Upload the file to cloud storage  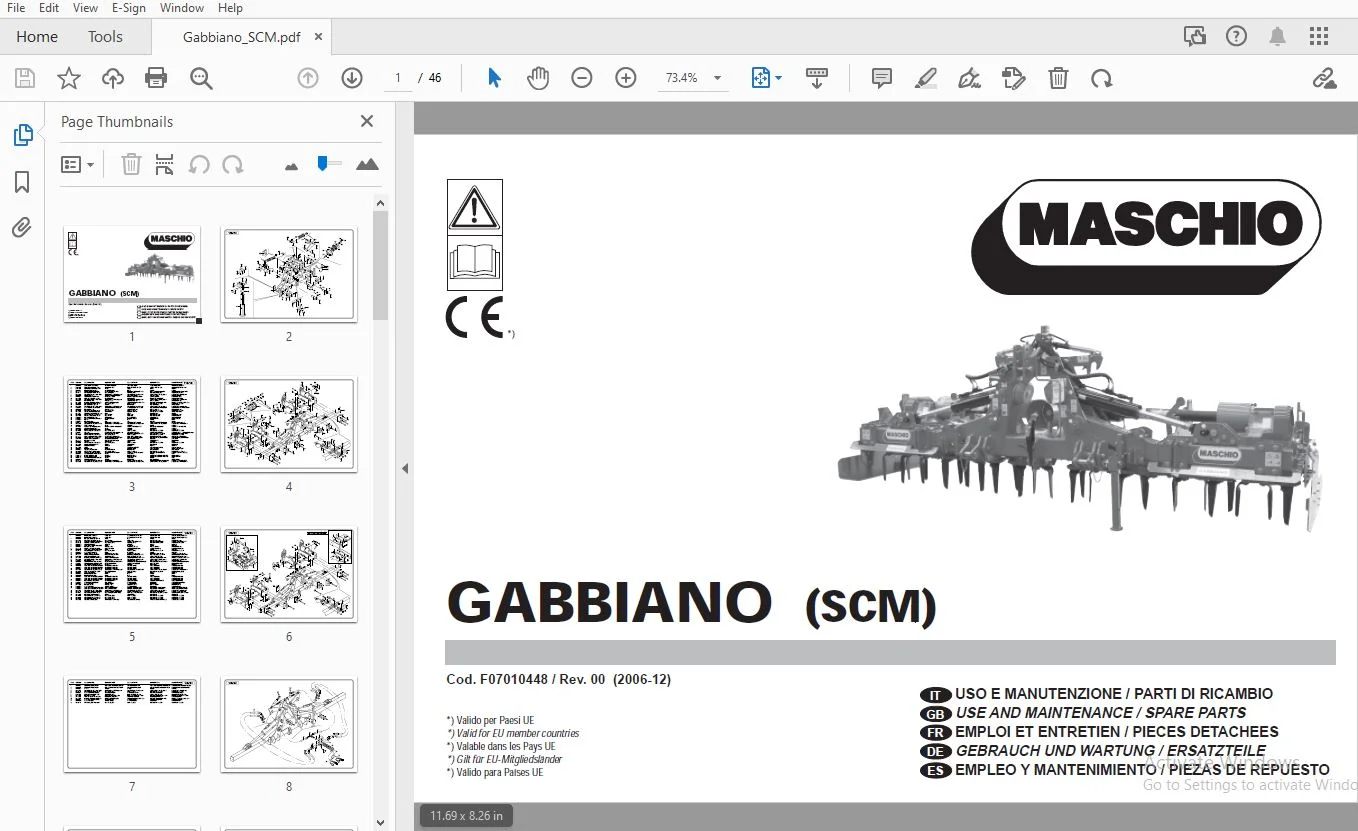coord(113,78)
